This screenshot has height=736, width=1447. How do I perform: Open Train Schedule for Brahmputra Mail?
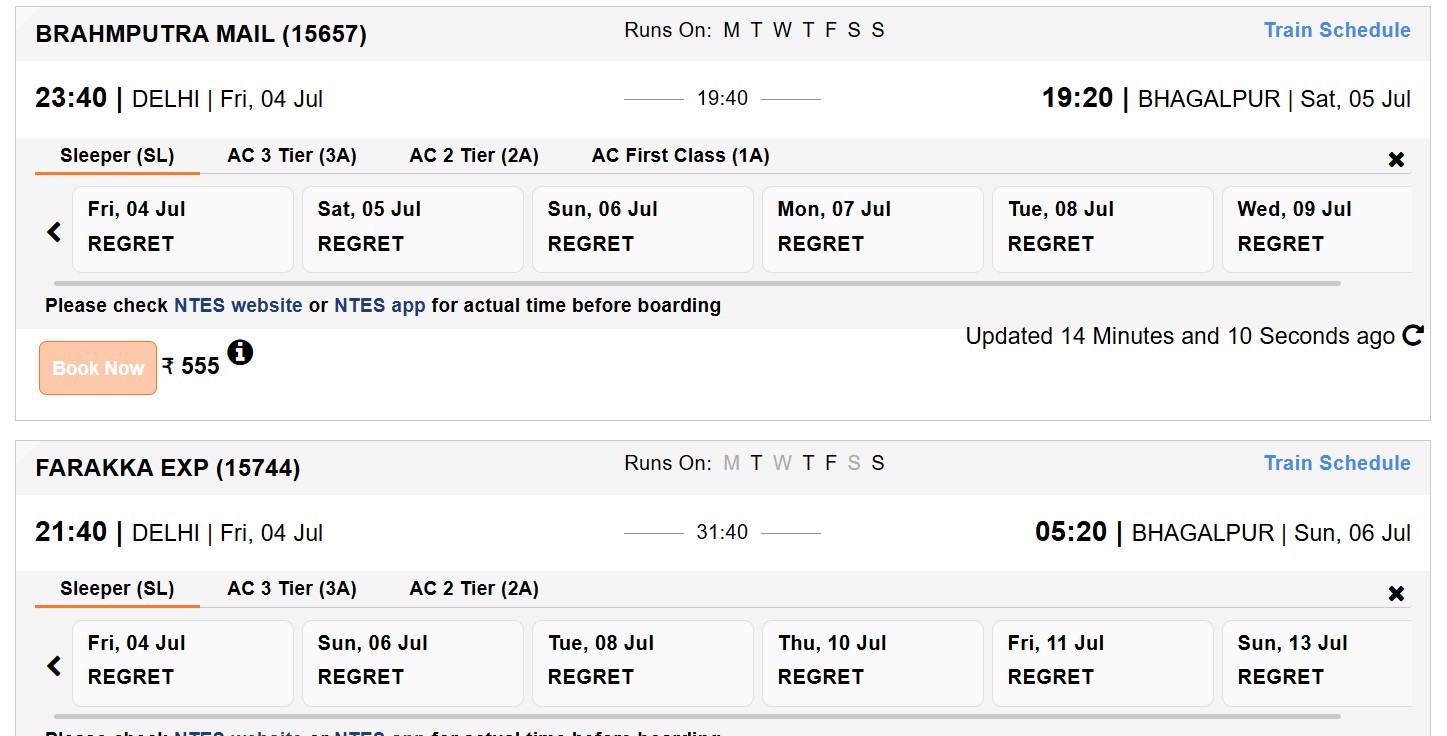[x=1336, y=30]
